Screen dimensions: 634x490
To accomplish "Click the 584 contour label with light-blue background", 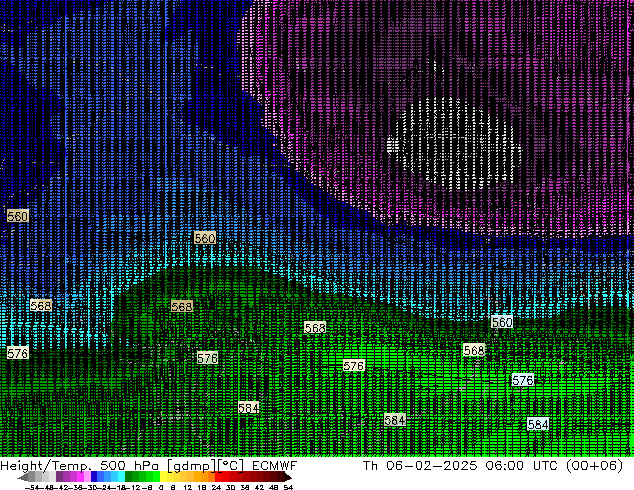I will coord(538,424).
